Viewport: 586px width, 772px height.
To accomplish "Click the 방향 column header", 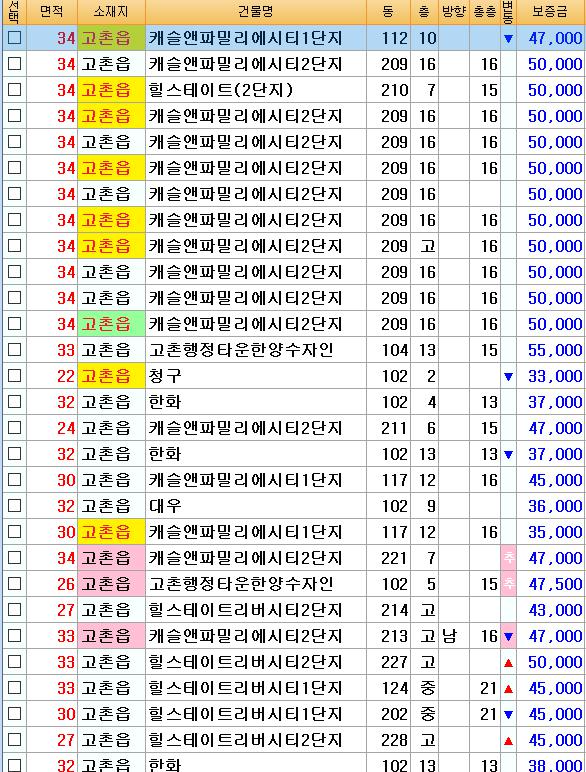I will pyautogui.click(x=454, y=12).
